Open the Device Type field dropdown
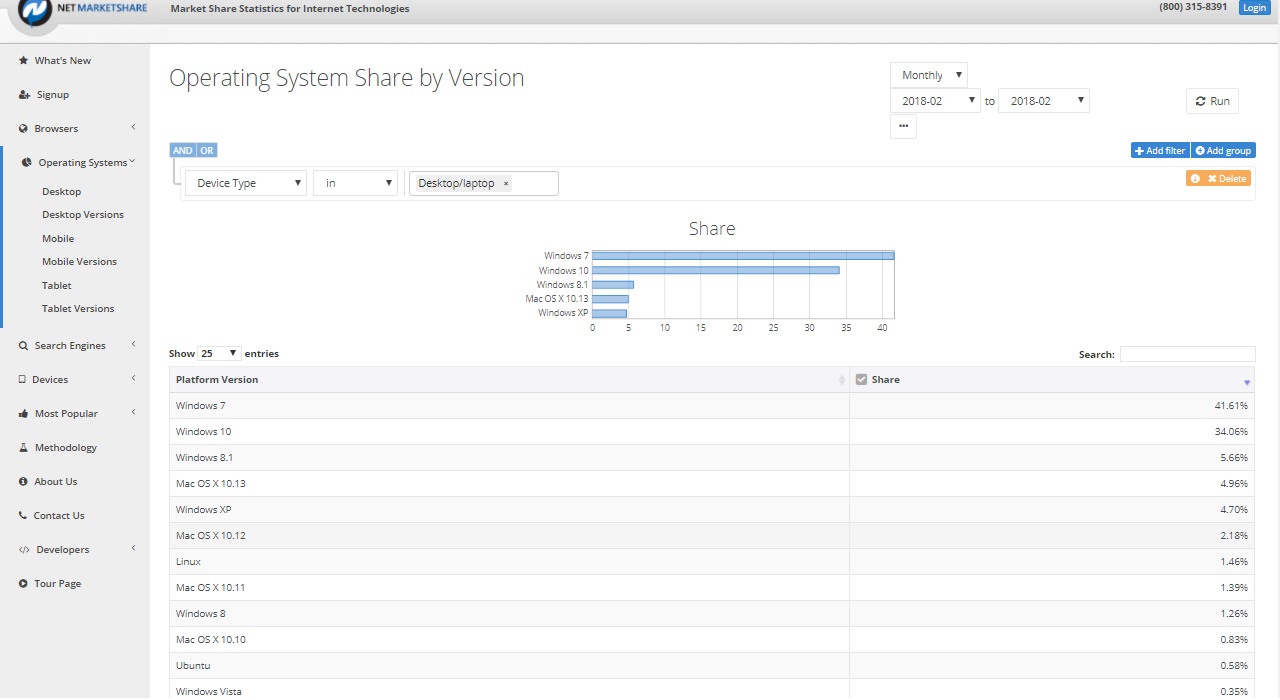The height and width of the screenshot is (700, 1280). pos(246,184)
